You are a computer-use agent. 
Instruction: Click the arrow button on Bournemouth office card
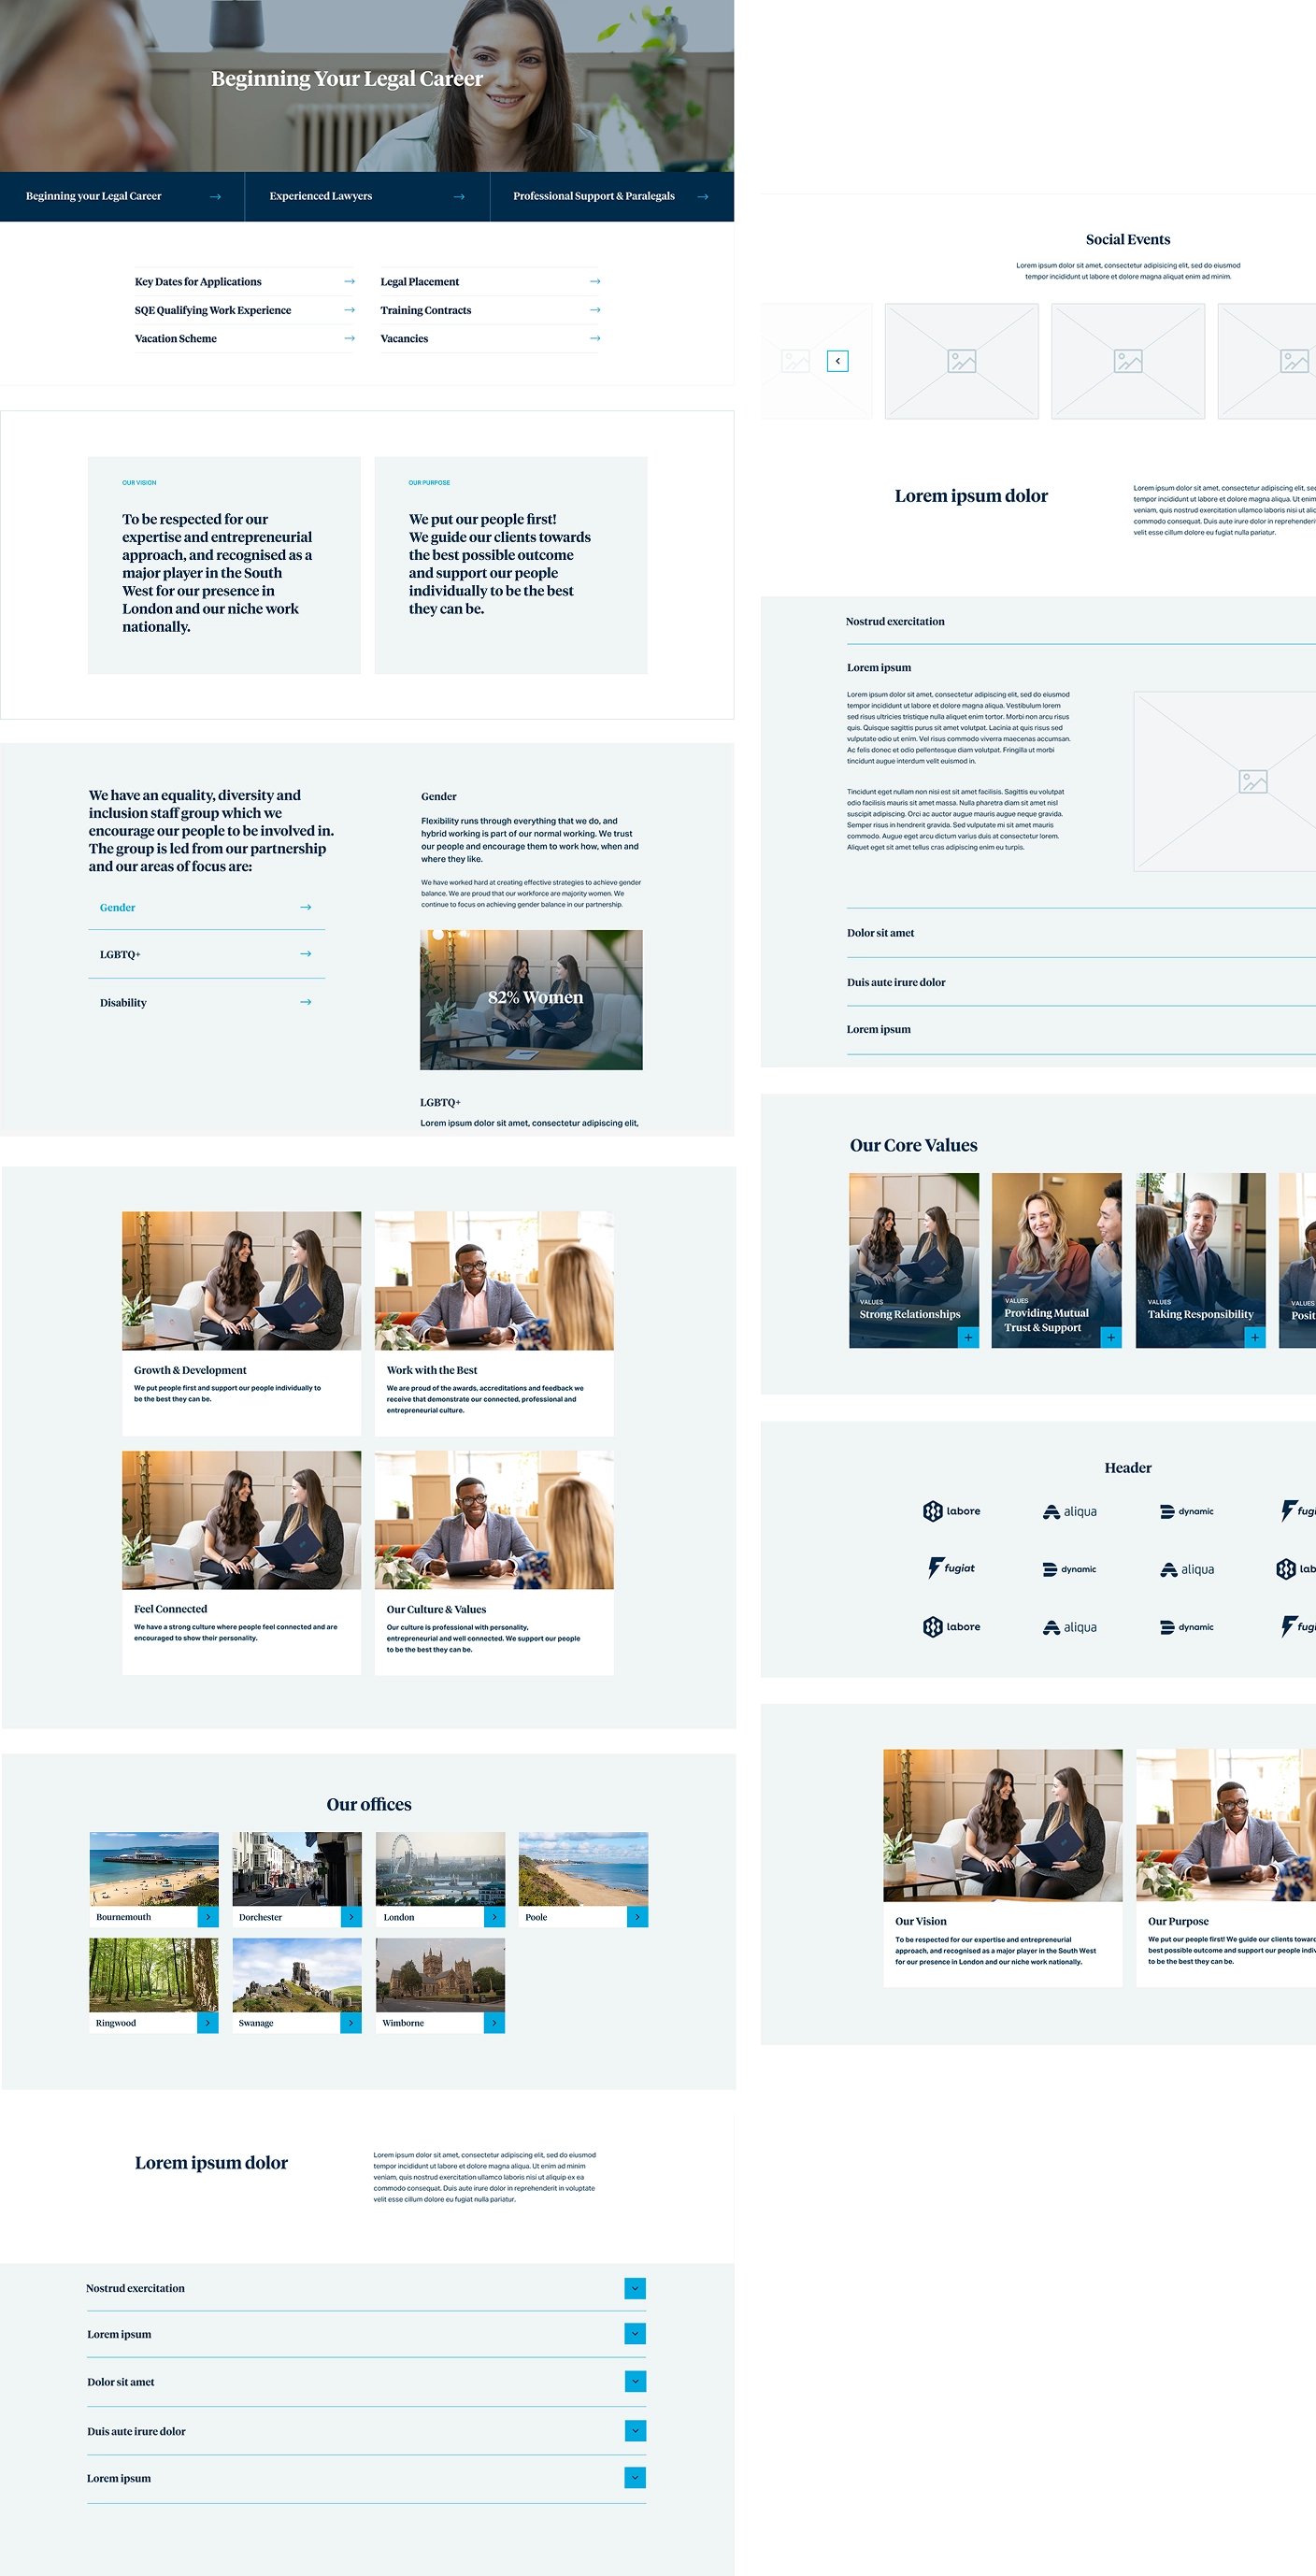point(208,1916)
